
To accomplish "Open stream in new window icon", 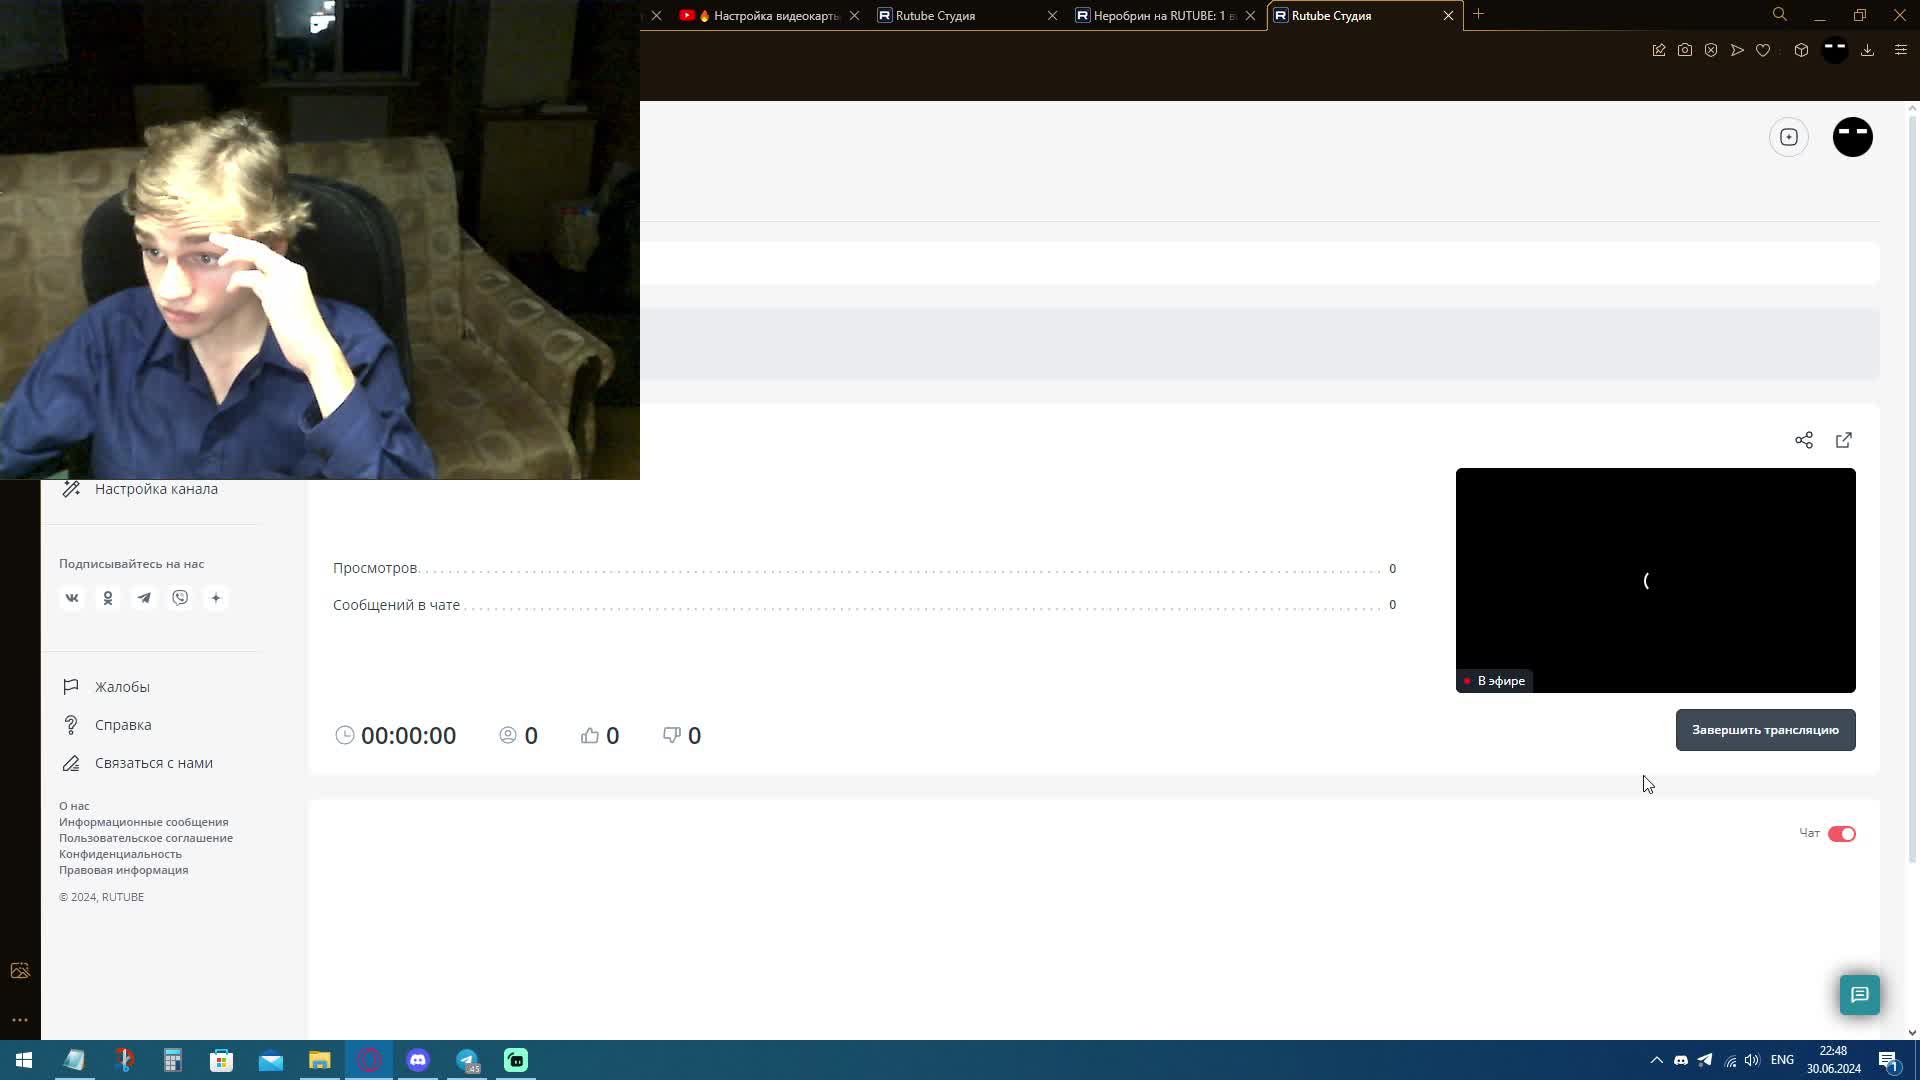I will point(1843,440).
